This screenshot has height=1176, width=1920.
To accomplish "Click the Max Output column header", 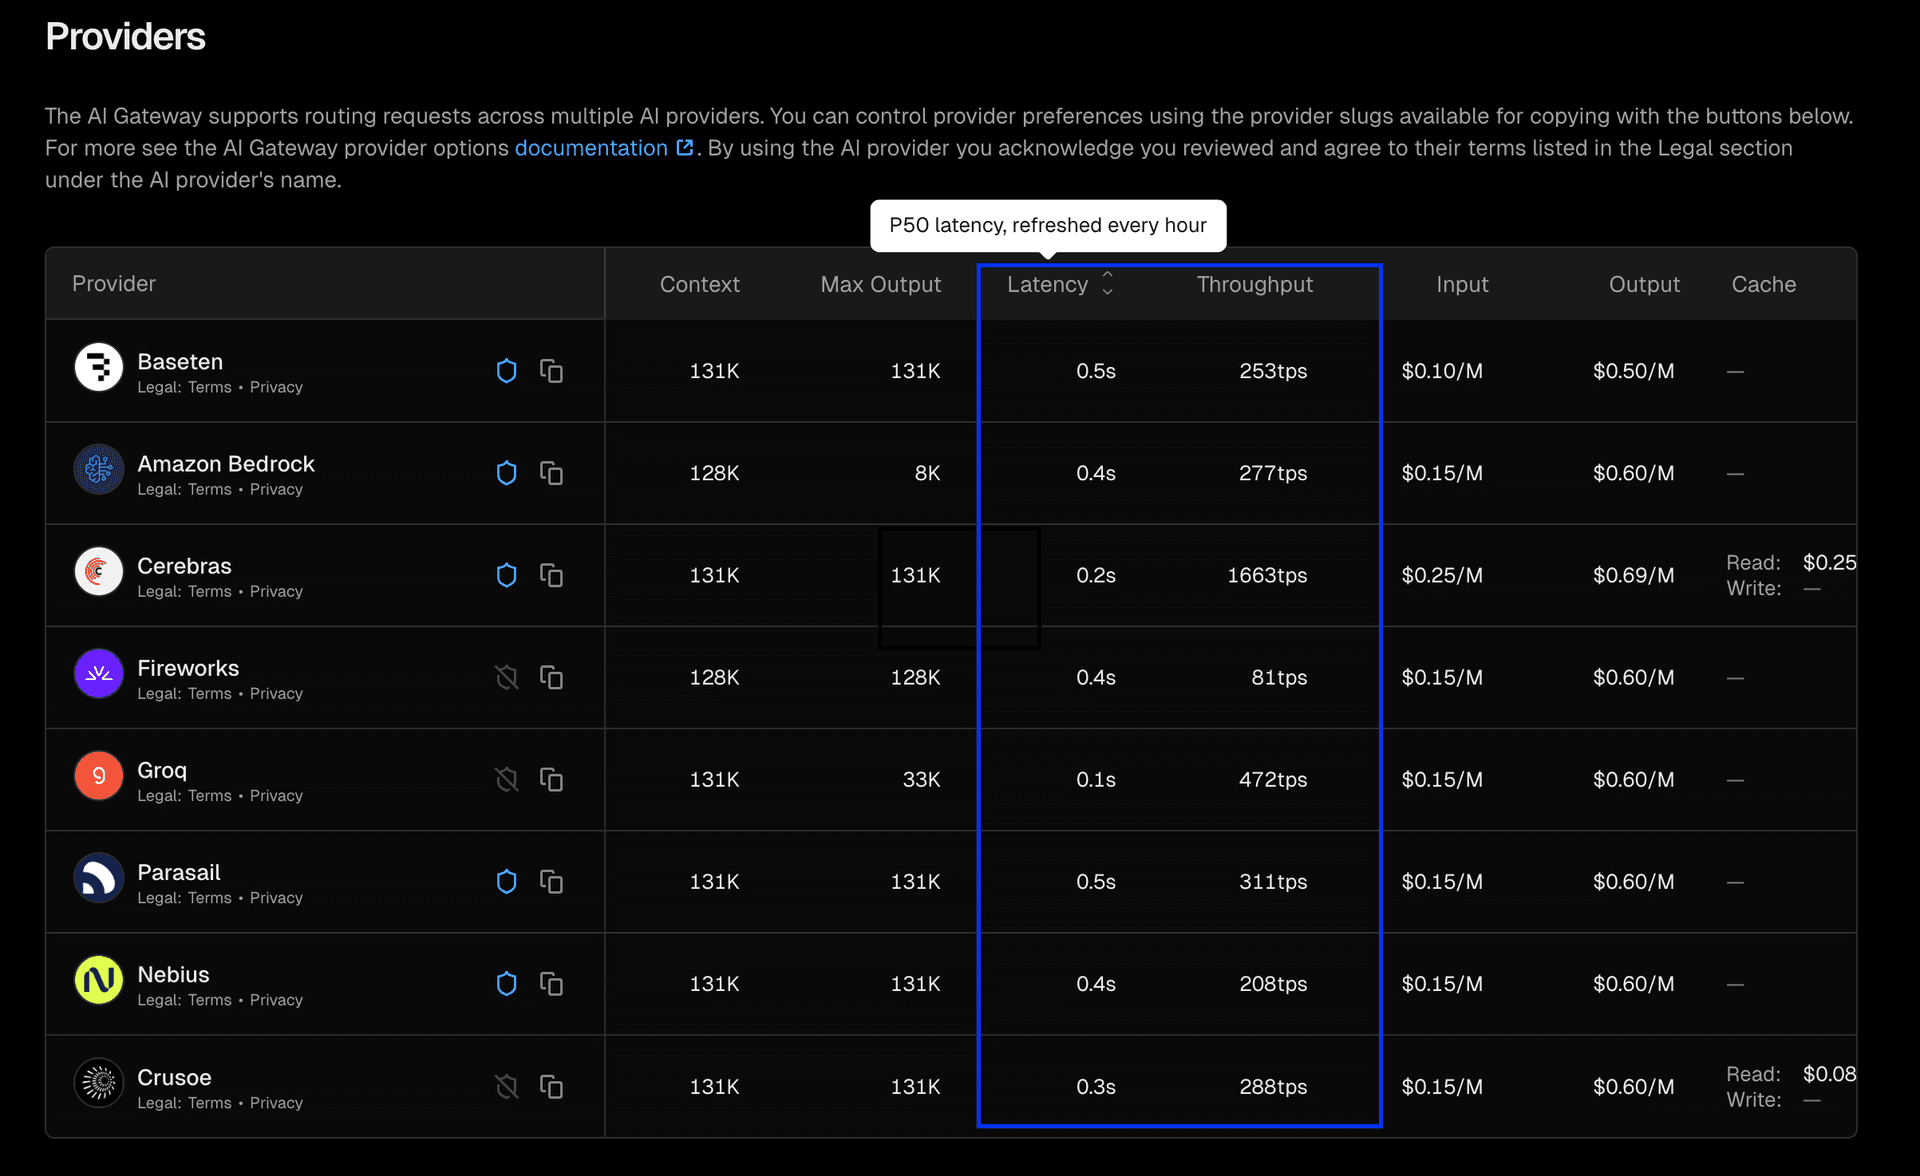I will coord(880,284).
